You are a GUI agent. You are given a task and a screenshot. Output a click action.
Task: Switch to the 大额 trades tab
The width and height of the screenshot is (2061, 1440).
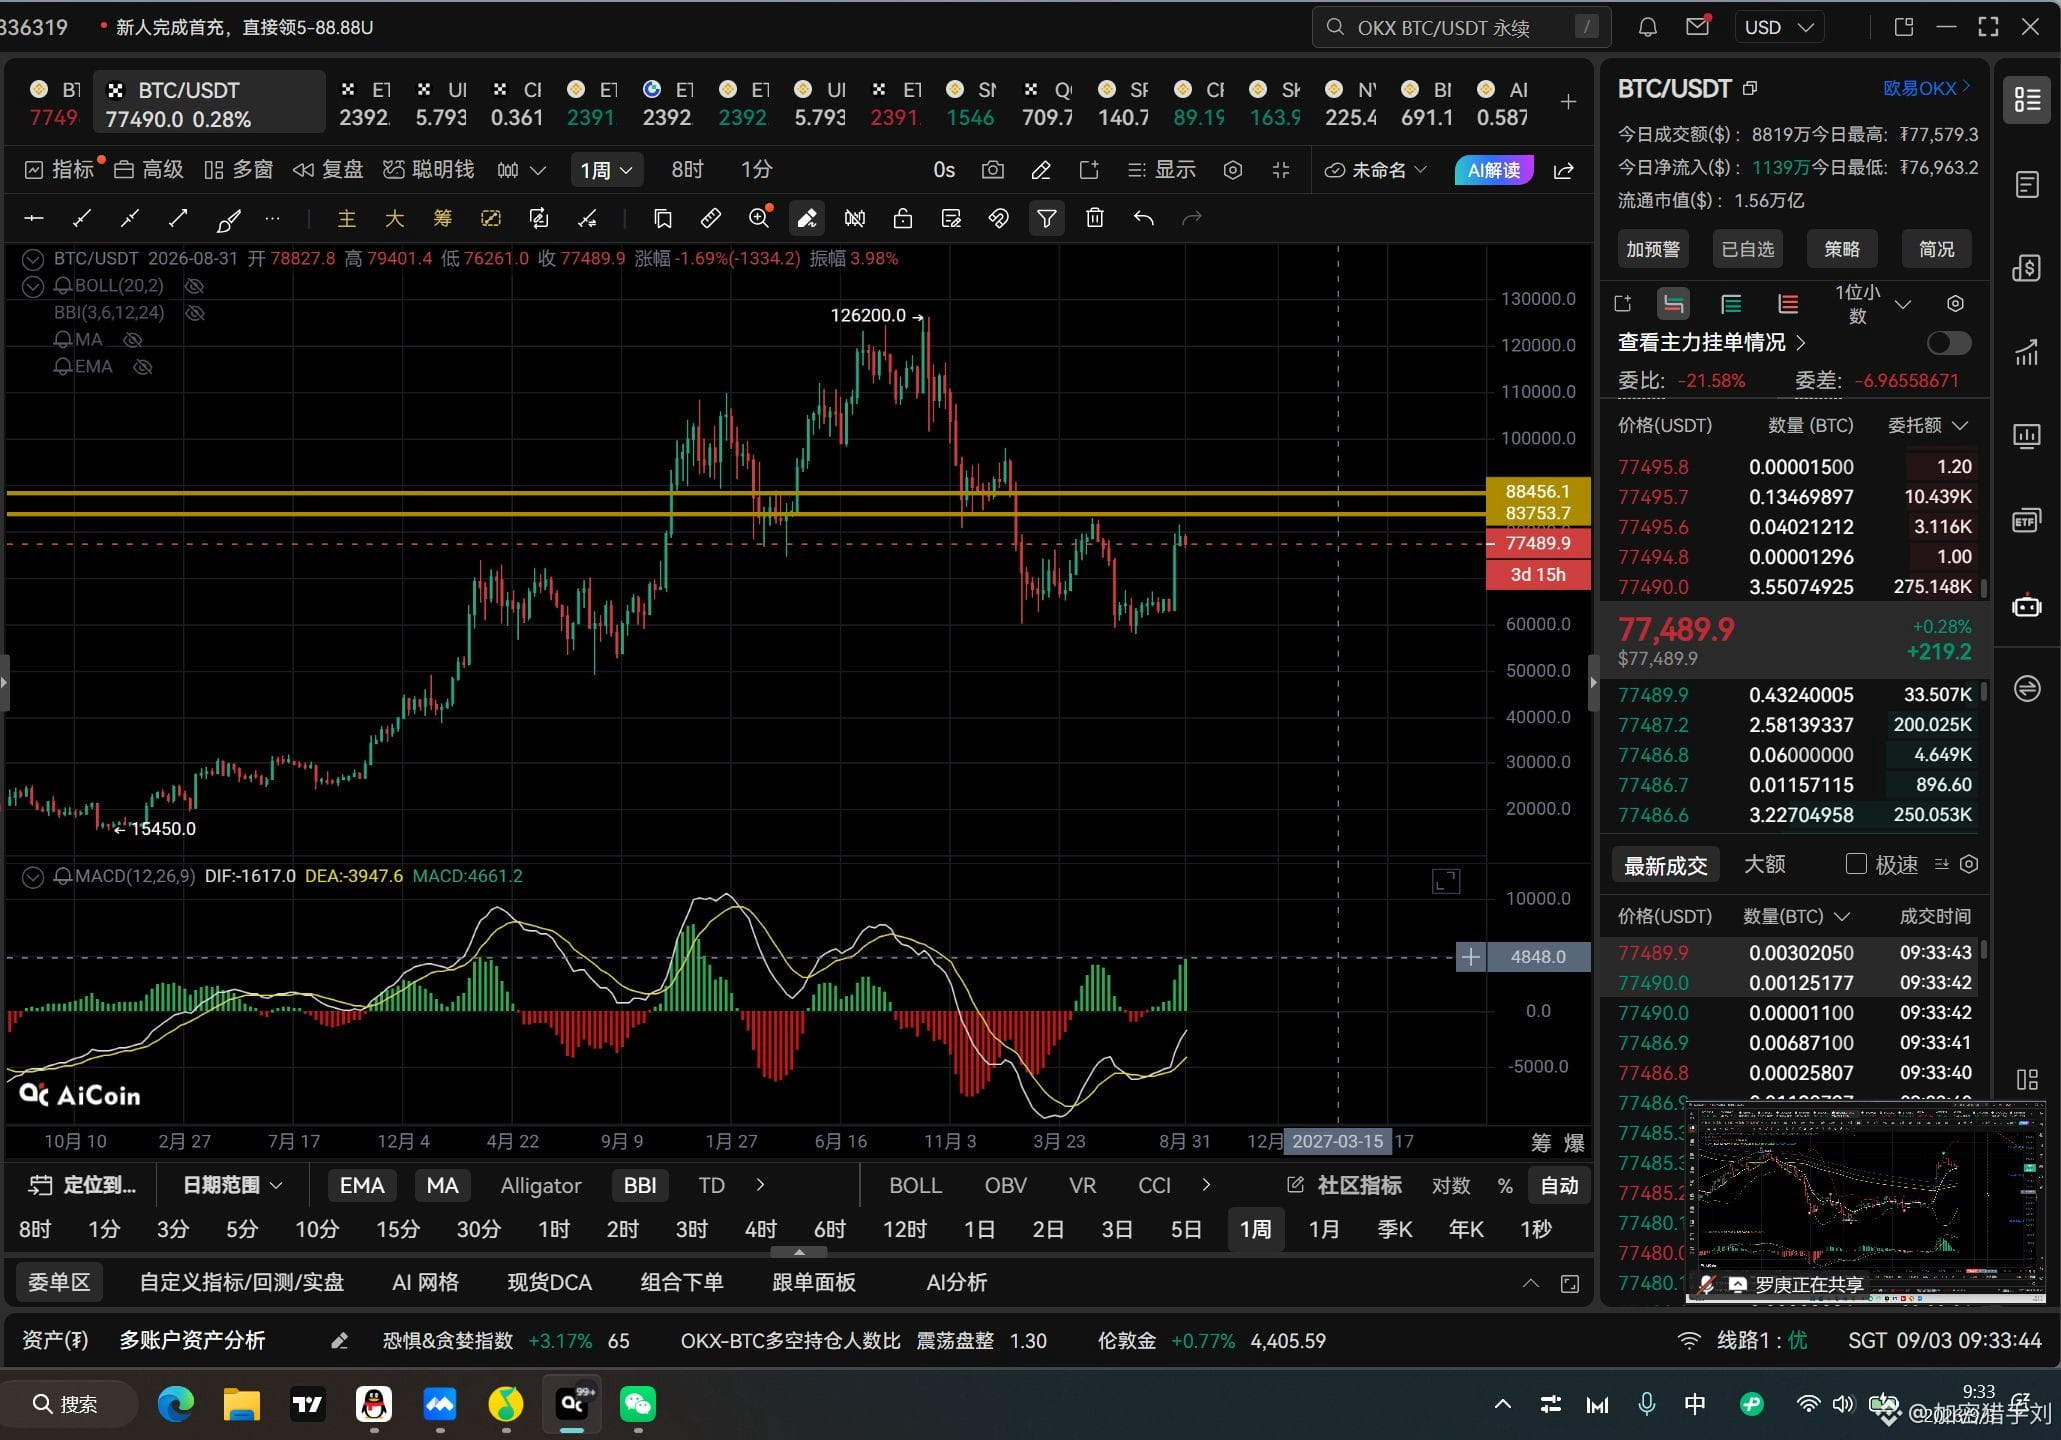pyautogui.click(x=1764, y=864)
